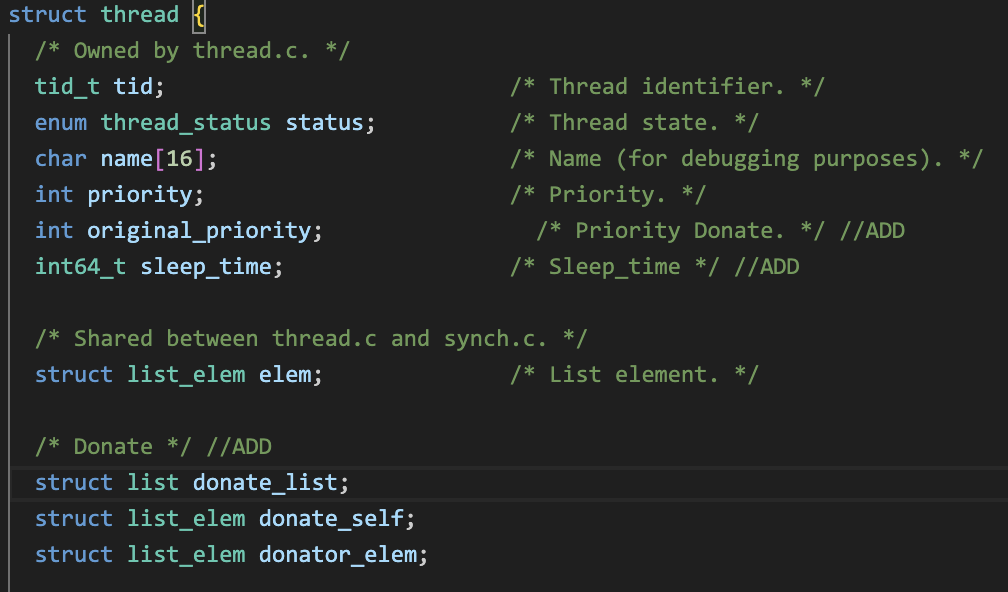Screen dimensions: 1008x592
Task: Click the donate_list variable name
Action: (x=265, y=483)
